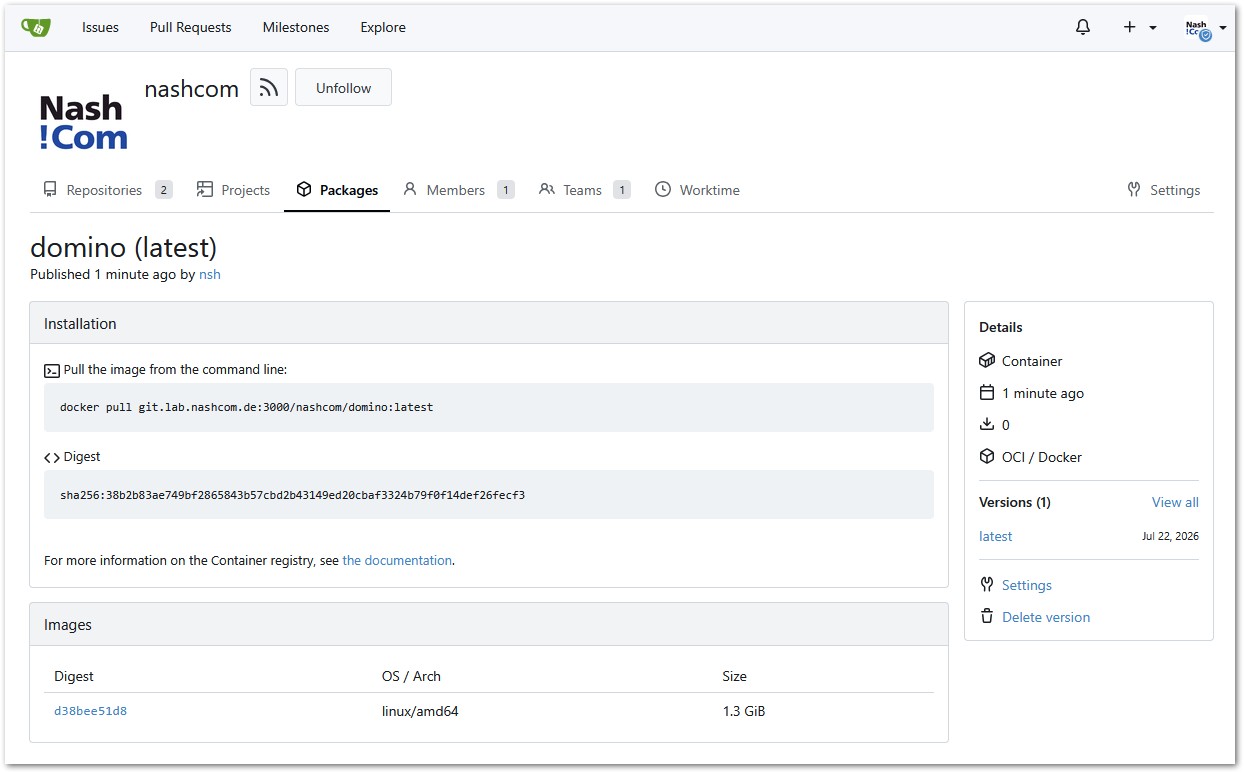Switch to the Teams tab
The image size is (1244, 773).
point(584,190)
